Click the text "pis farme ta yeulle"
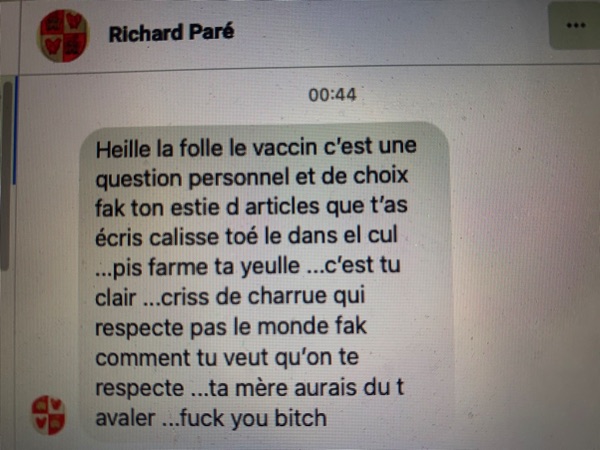600x450 pixels. click(207, 266)
